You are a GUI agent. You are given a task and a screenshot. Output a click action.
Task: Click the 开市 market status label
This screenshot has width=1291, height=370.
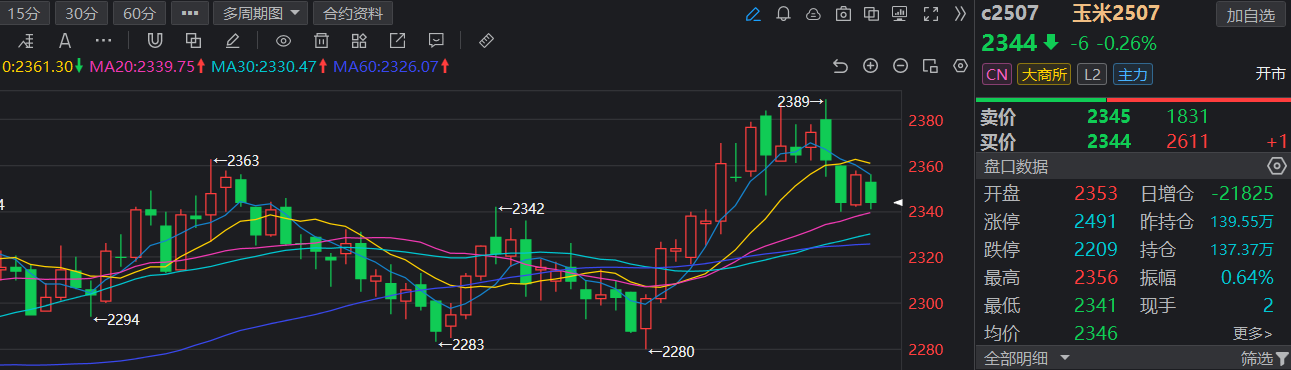(1270, 75)
